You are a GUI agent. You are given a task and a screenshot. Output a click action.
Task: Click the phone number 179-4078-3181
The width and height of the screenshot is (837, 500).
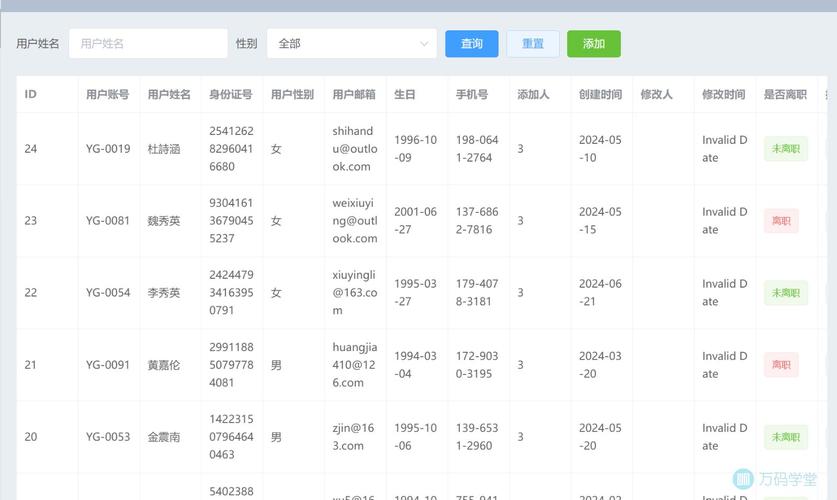pyautogui.click(x=477, y=293)
